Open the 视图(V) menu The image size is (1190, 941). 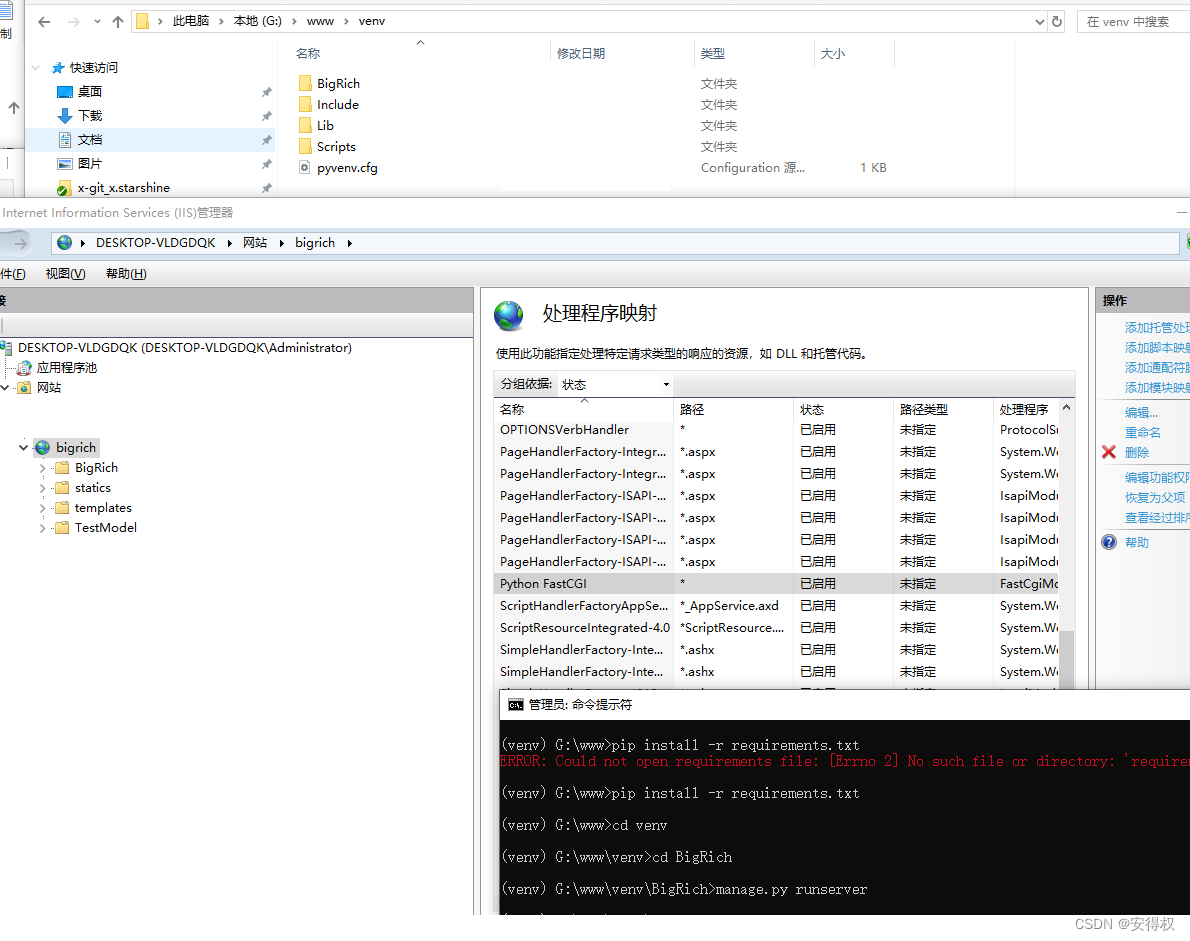[65, 274]
